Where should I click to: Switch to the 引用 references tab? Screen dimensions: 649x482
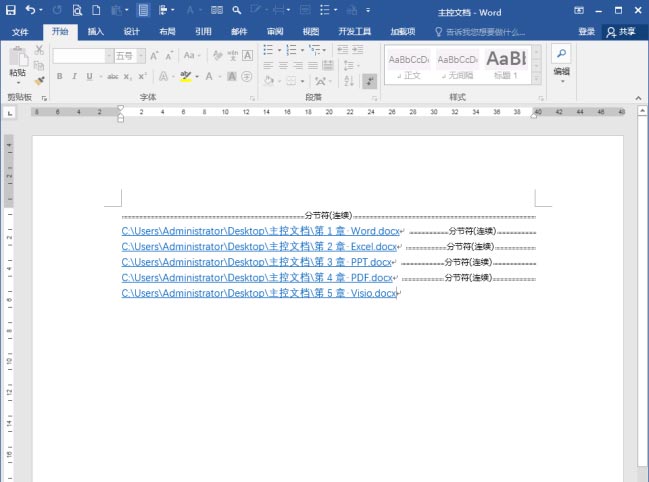pos(203,31)
